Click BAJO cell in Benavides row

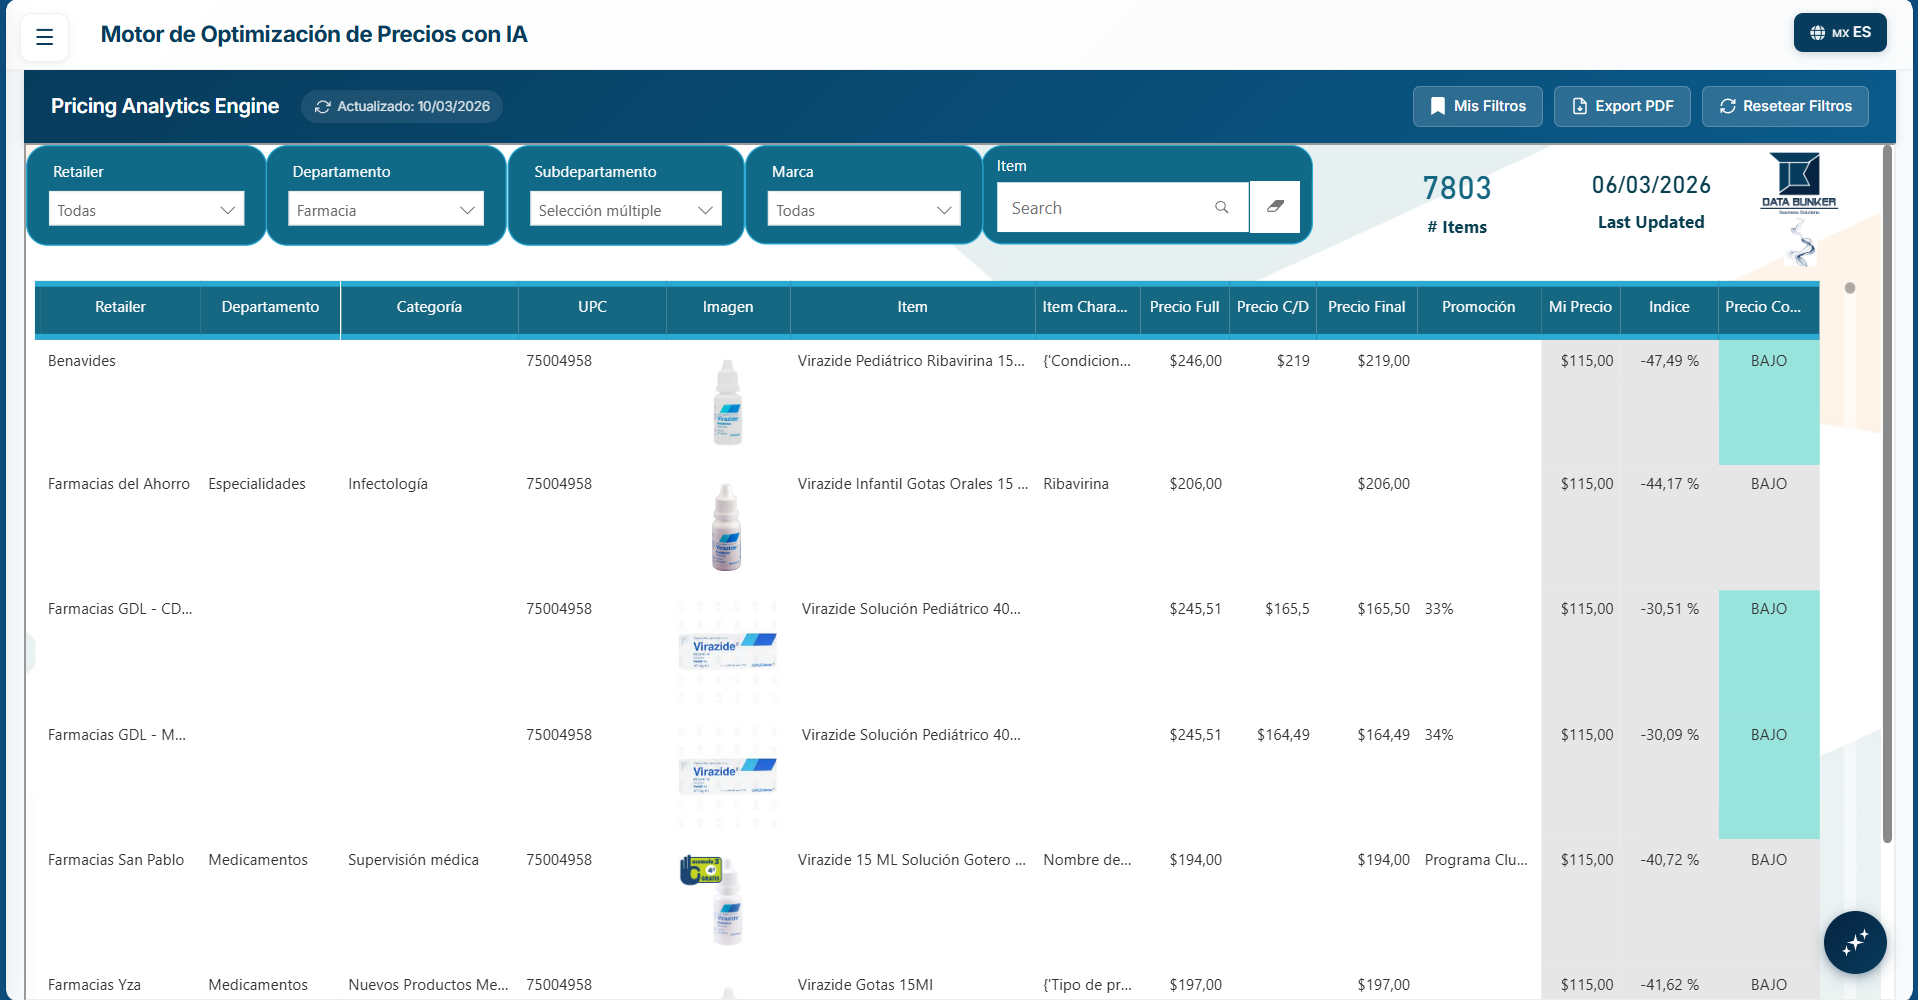[1769, 402]
